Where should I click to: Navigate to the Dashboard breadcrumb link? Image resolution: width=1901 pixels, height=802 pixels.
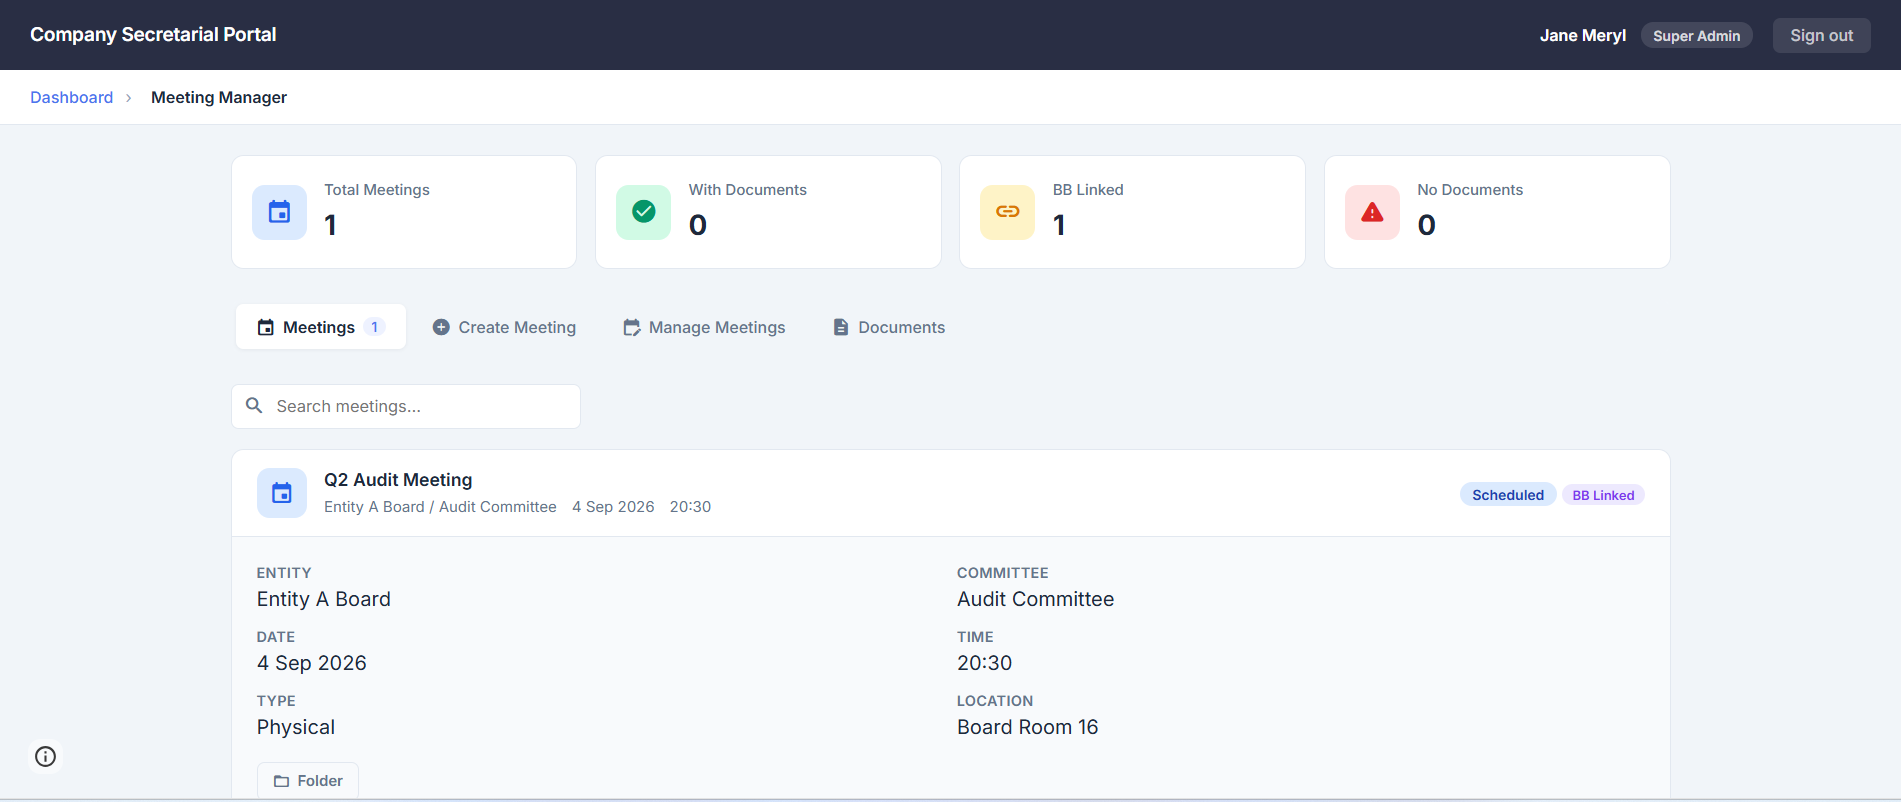coord(72,97)
